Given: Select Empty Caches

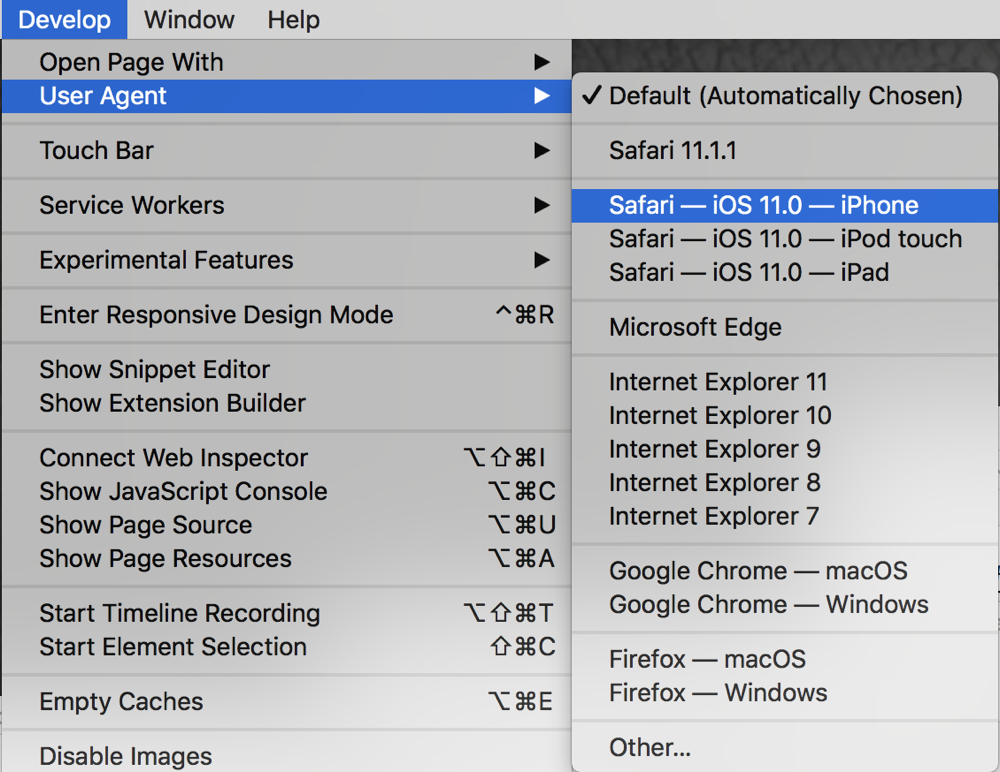Looking at the screenshot, I should [286, 702].
